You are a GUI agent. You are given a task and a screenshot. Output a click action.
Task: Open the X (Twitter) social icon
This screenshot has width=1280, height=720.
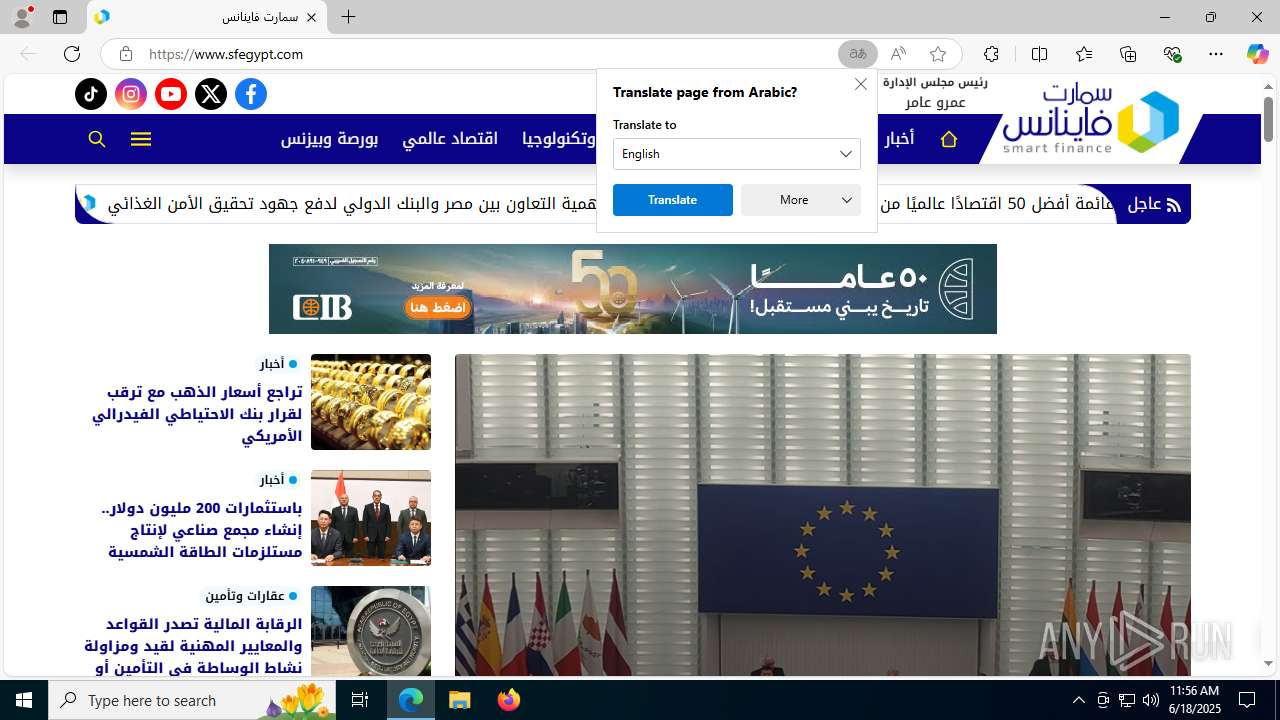(211, 94)
